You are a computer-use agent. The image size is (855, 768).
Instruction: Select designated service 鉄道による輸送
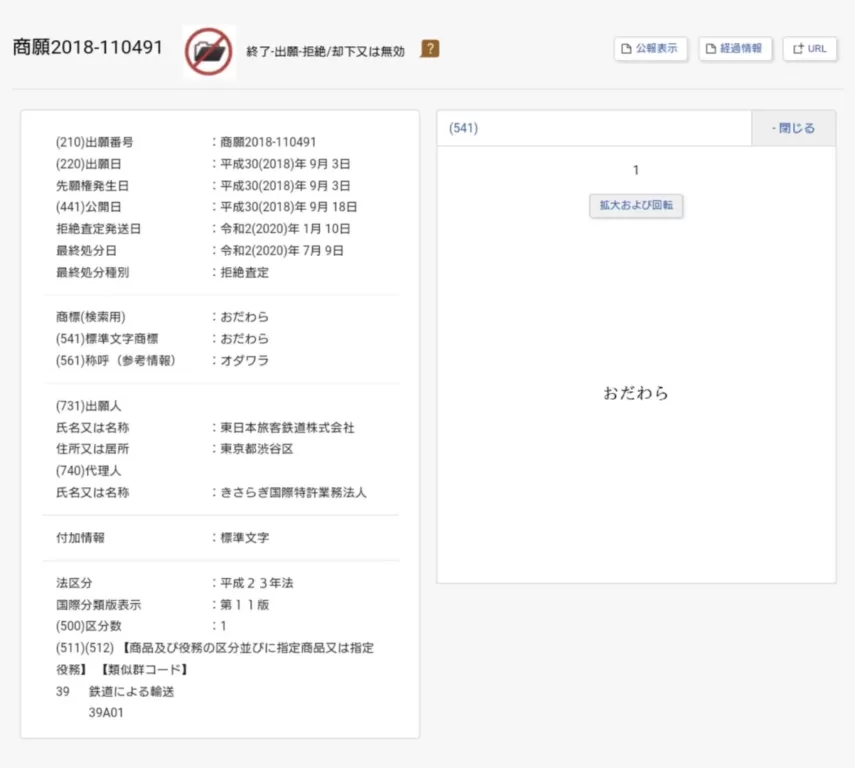(x=131, y=692)
